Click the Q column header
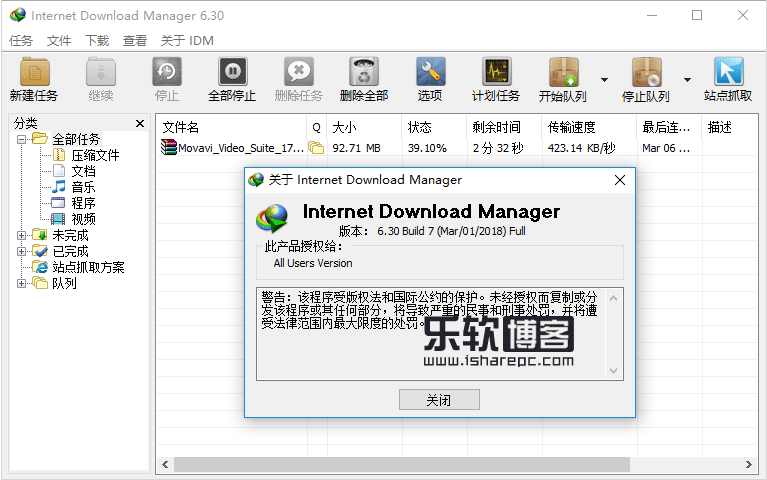This screenshot has height=480, width=767. click(317, 128)
